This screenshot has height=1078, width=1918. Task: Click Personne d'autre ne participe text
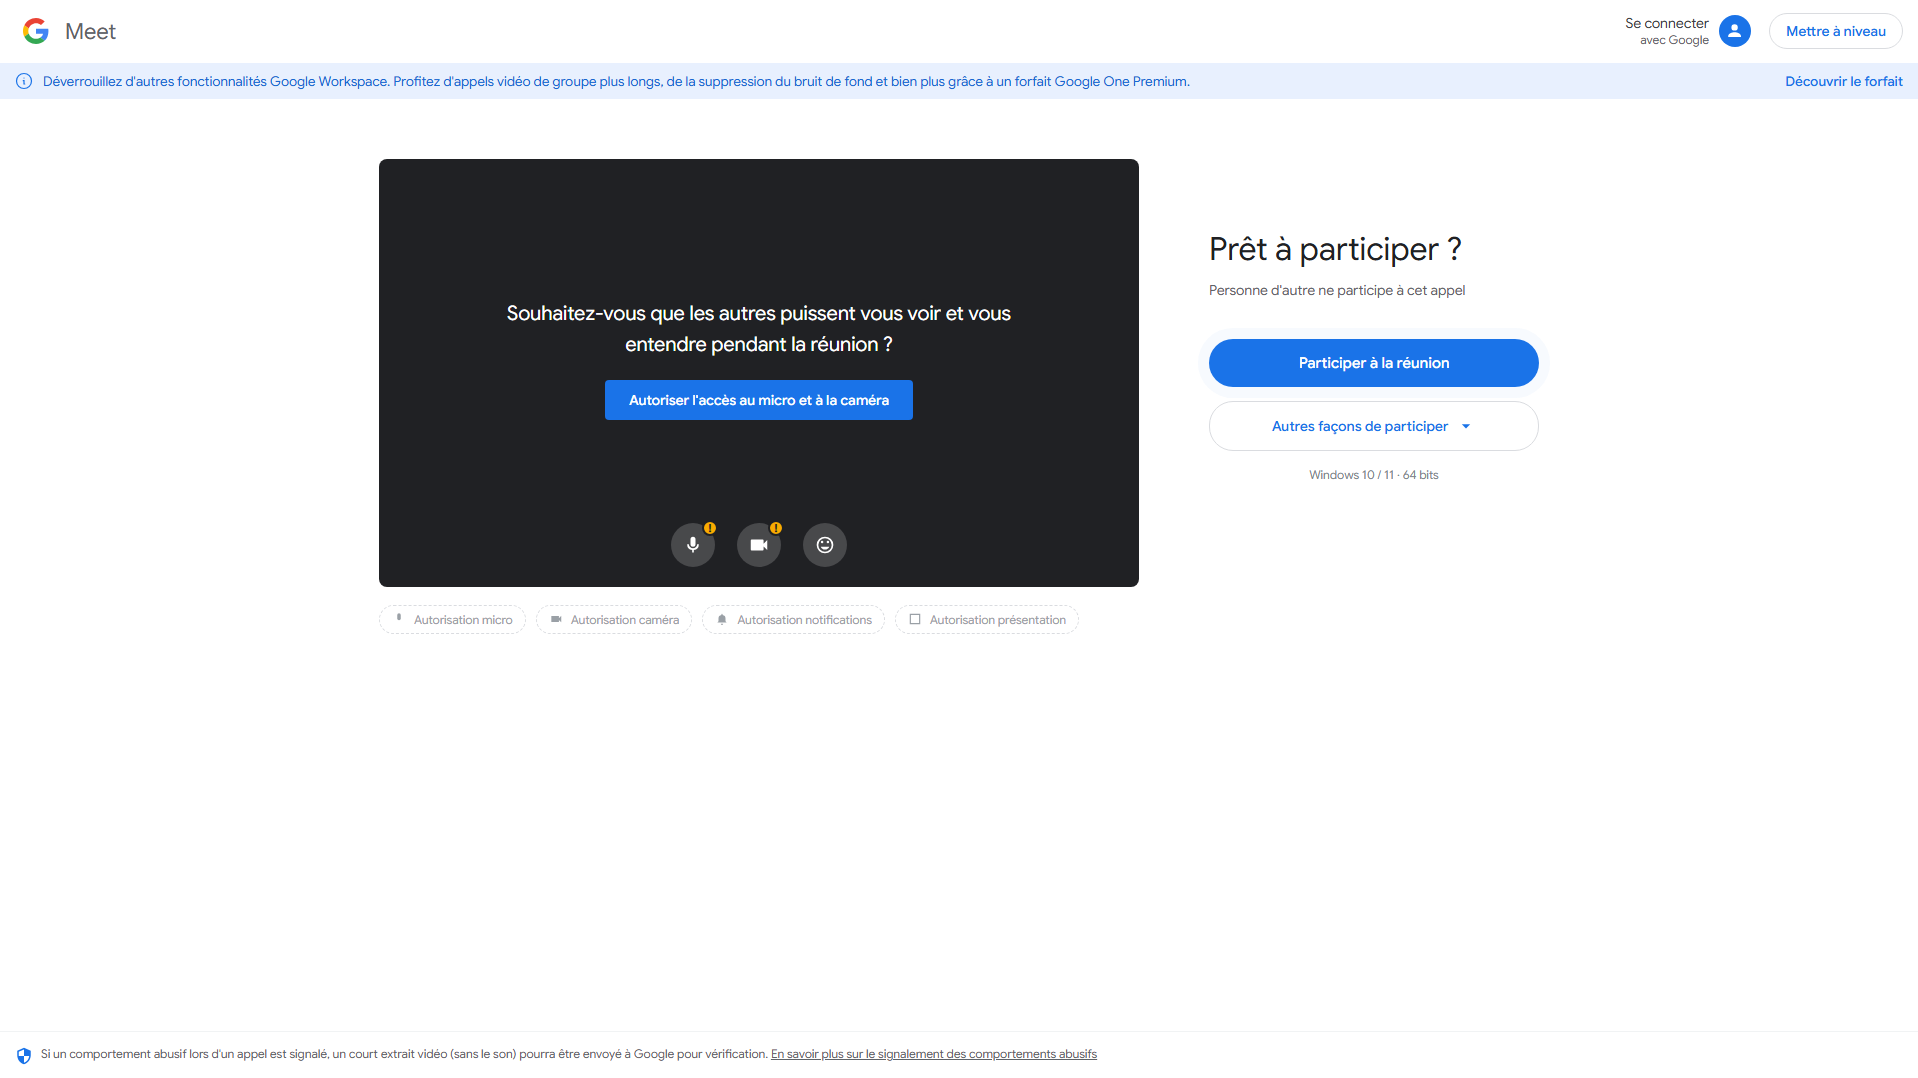(x=1337, y=290)
